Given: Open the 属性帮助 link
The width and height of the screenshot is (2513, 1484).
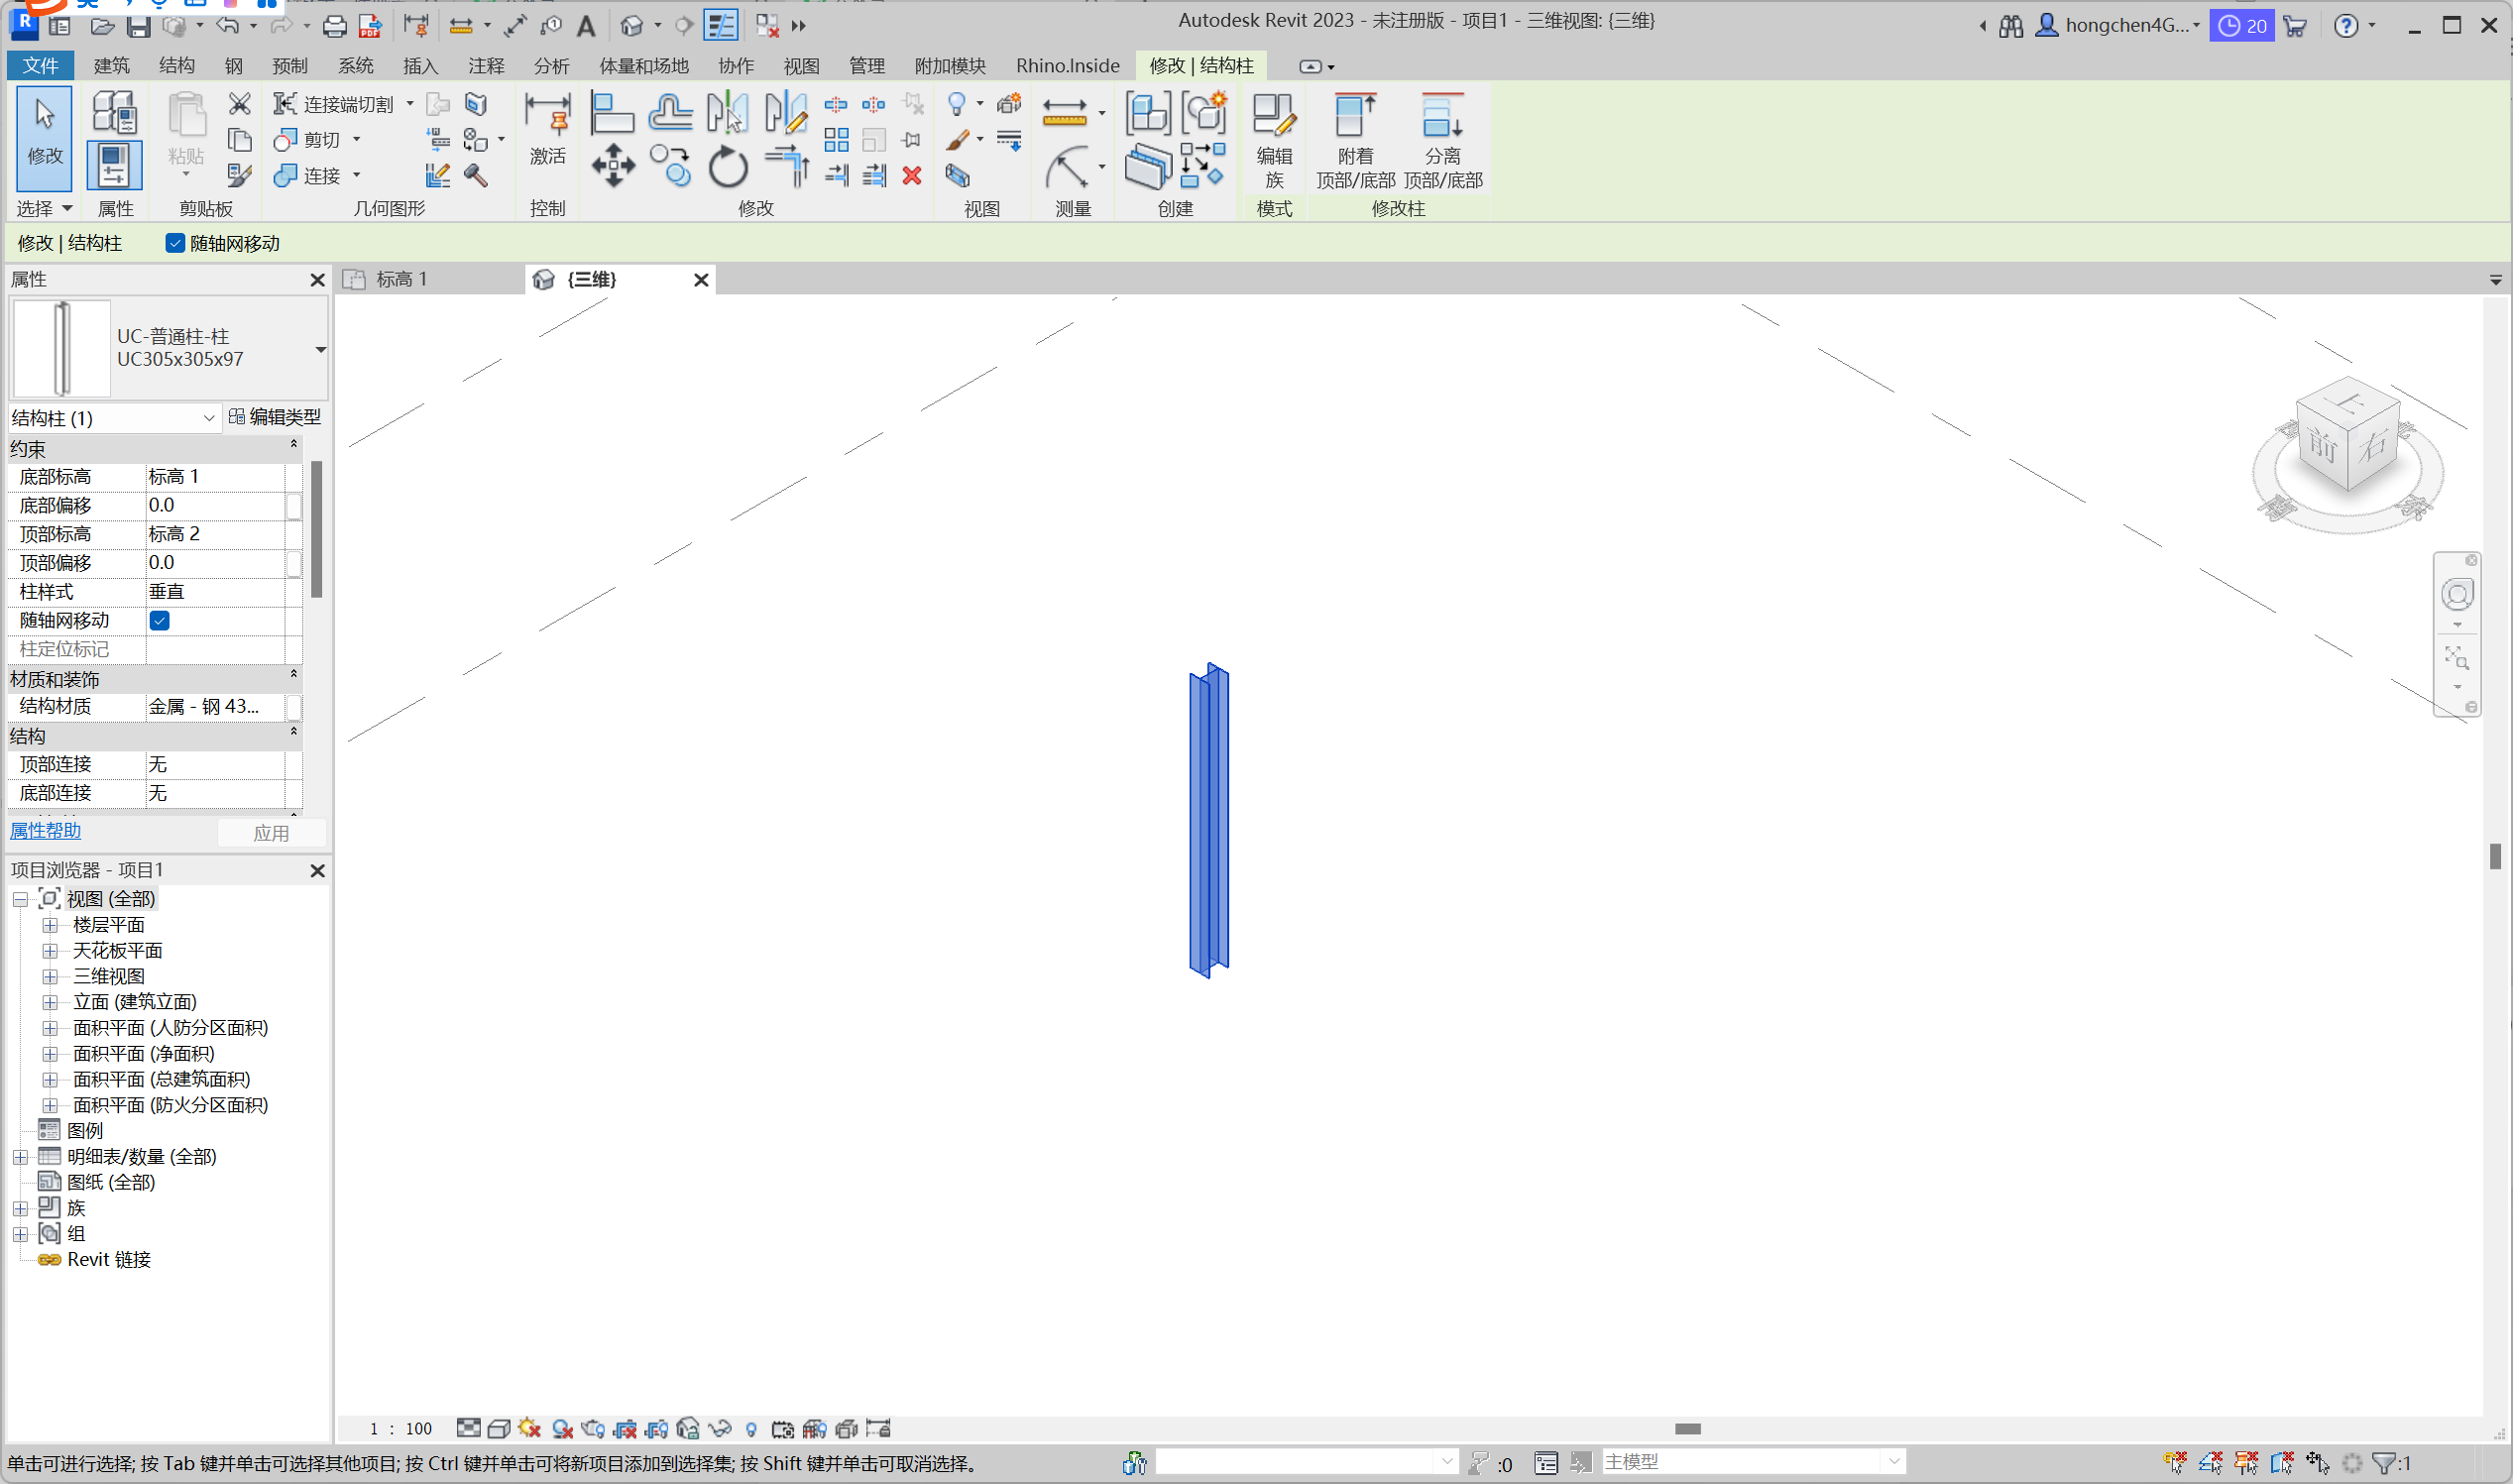Looking at the screenshot, I should tap(45, 831).
